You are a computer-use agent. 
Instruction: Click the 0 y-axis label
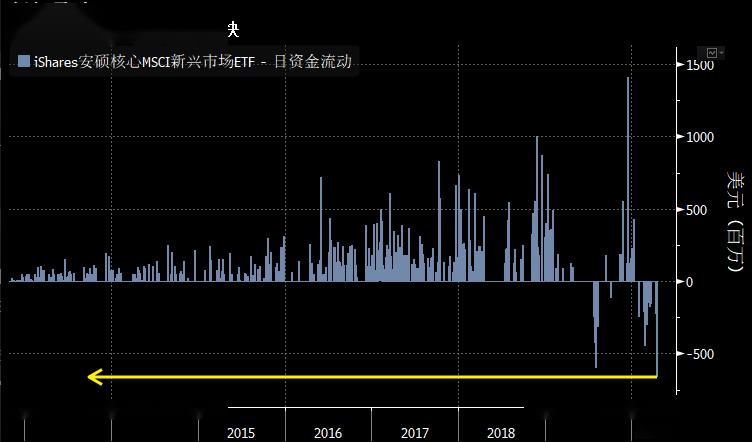point(690,282)
